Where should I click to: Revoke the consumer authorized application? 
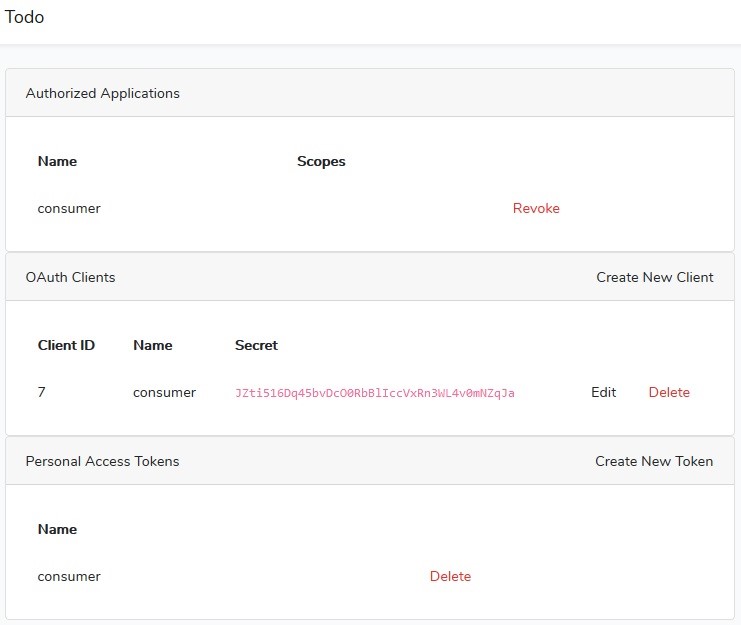click(x=536, y=208)
